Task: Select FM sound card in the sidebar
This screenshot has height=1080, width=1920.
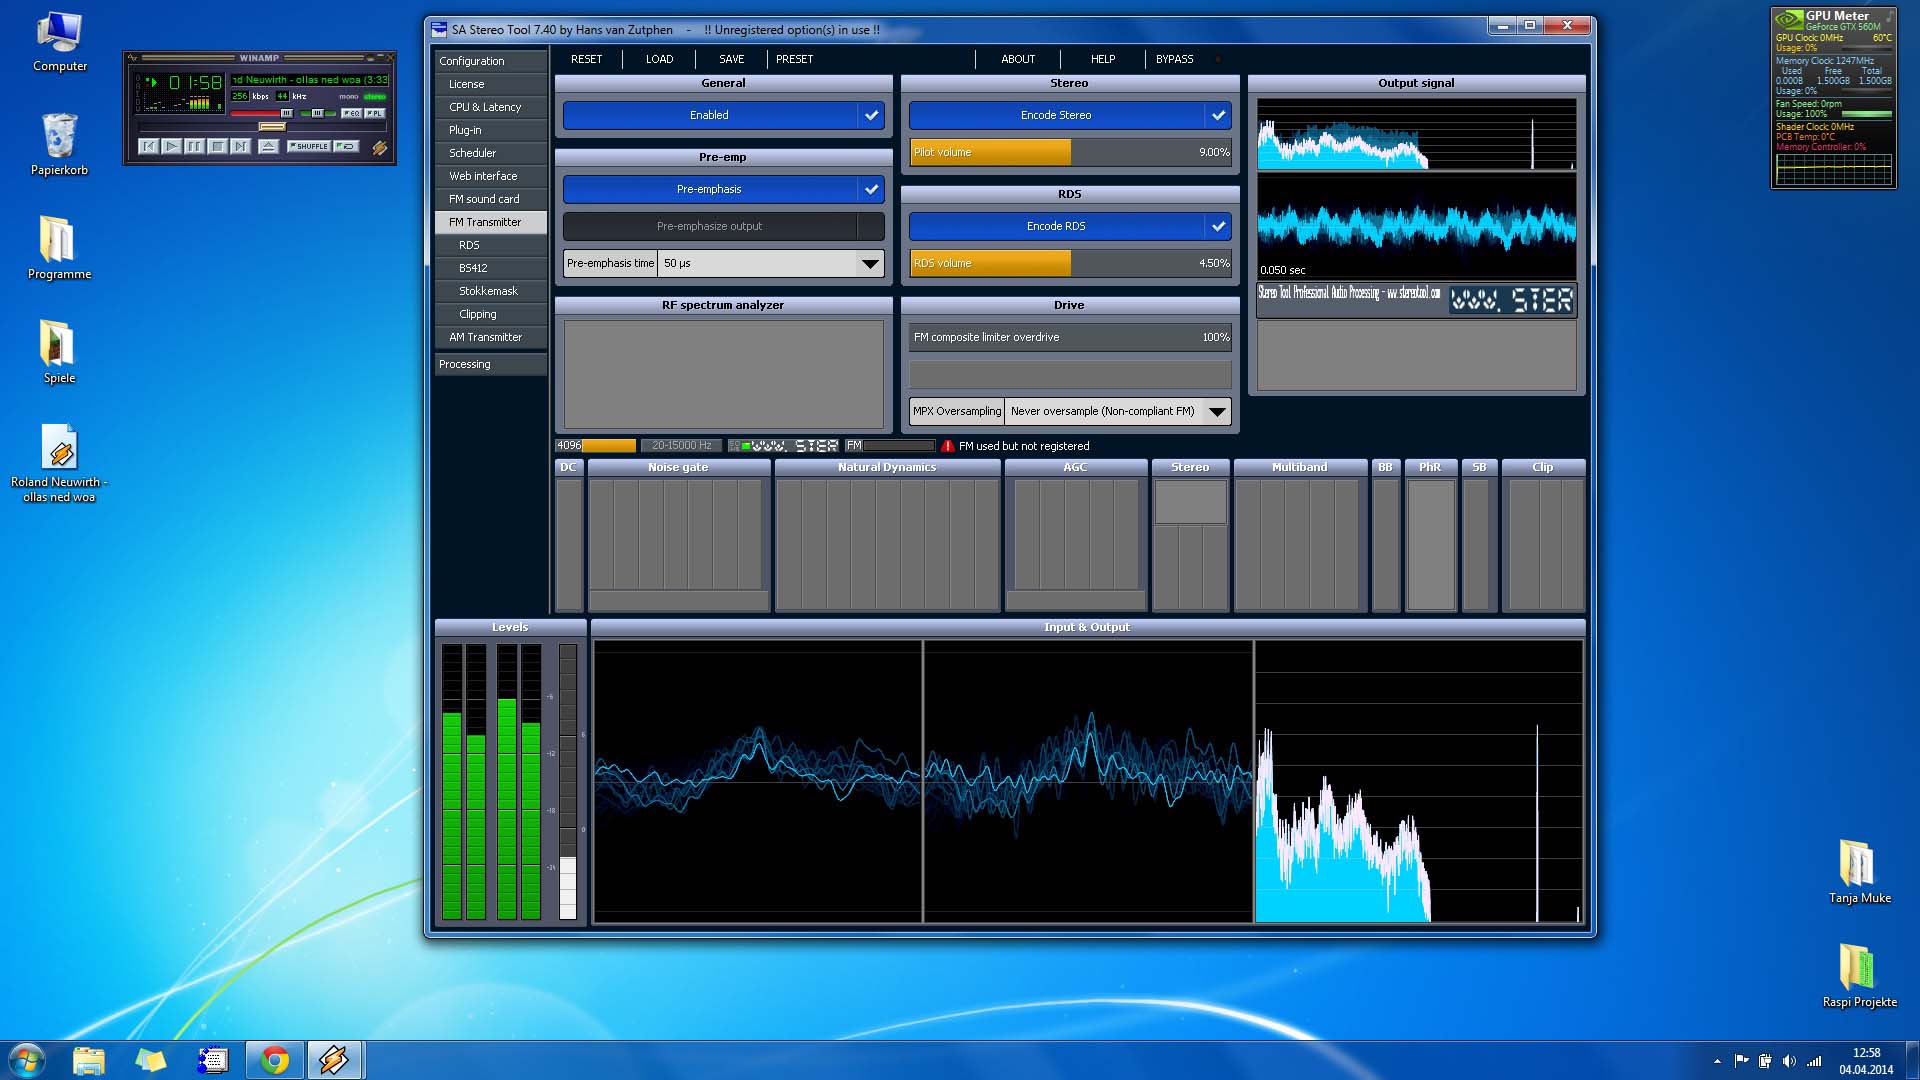Action: (491, 199)
